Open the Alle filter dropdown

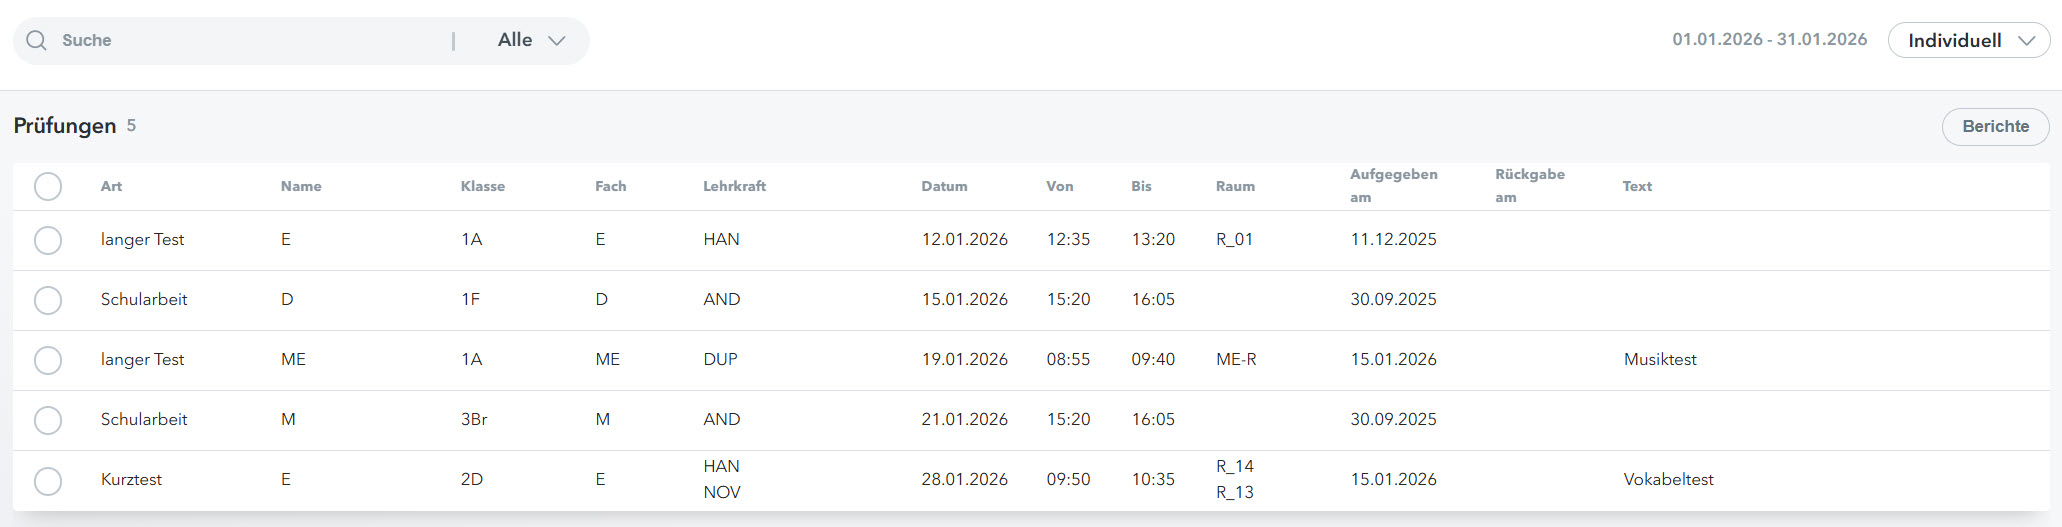click(x=531, y=41)
